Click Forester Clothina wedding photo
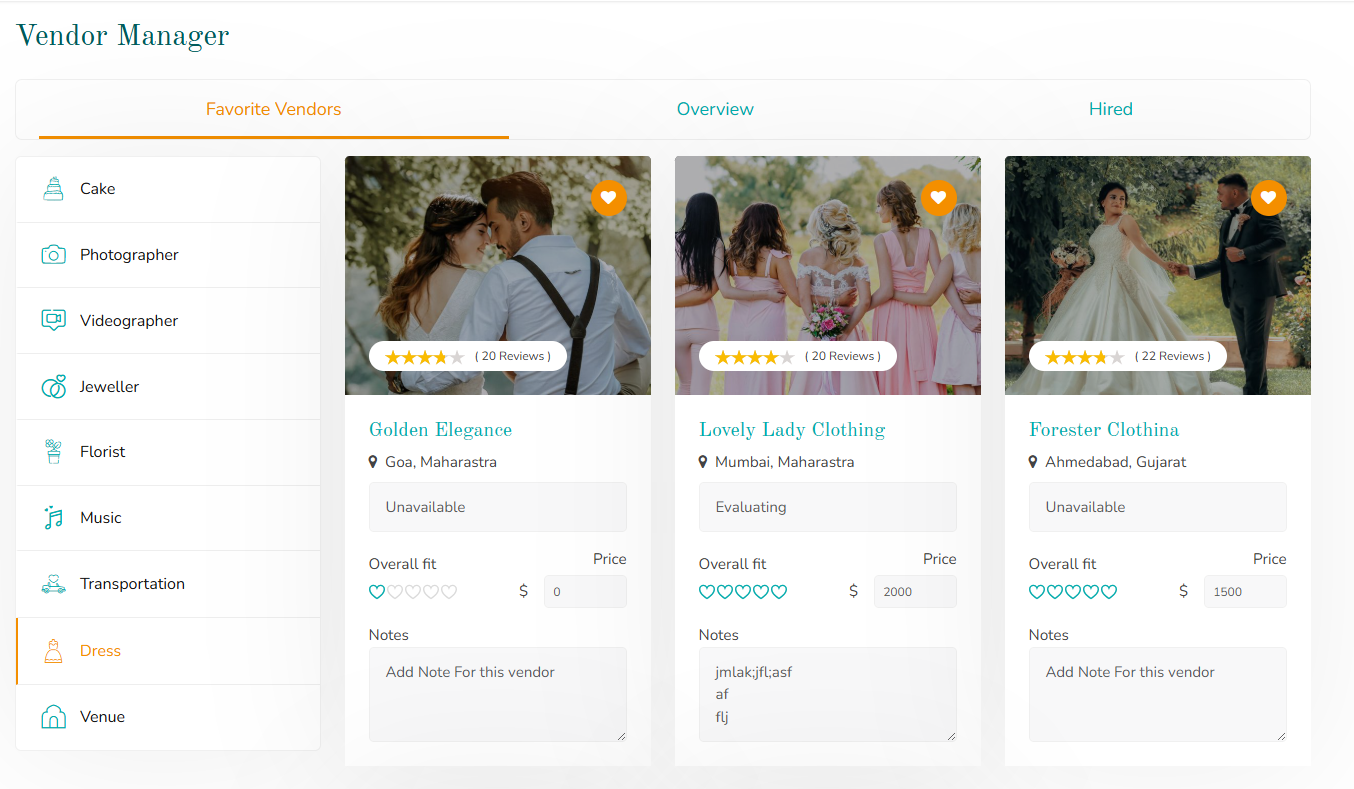This screenshot has height=789, width=1354. [1158, 275]
